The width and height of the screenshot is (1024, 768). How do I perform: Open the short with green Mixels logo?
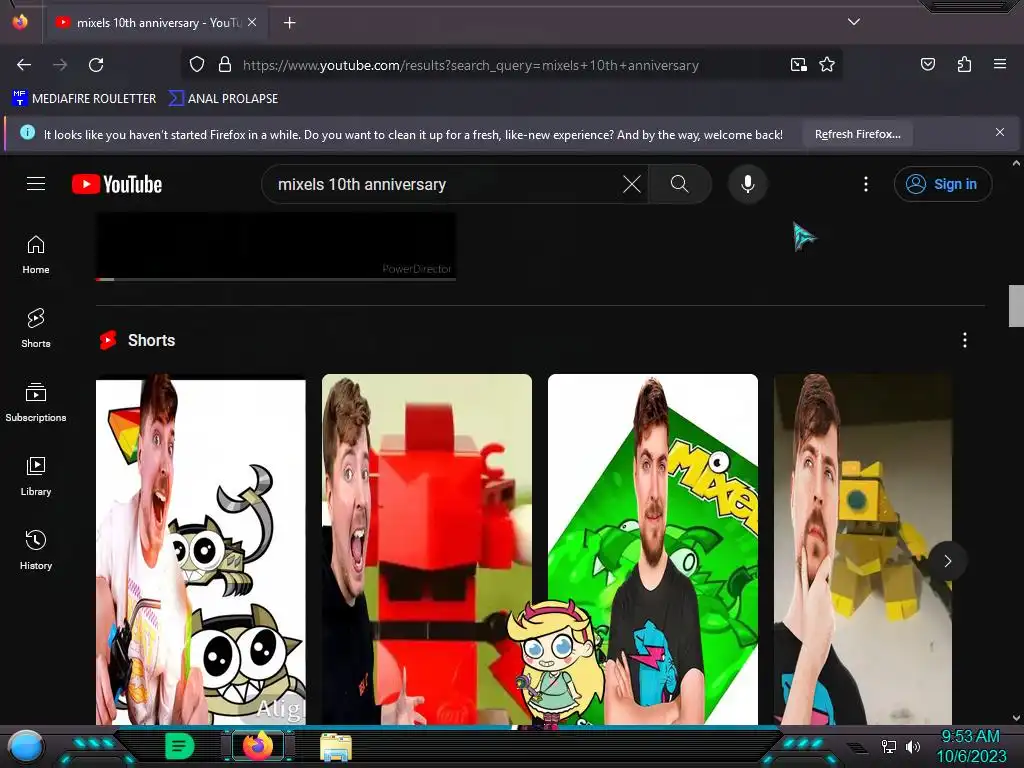tap(653, 550)
